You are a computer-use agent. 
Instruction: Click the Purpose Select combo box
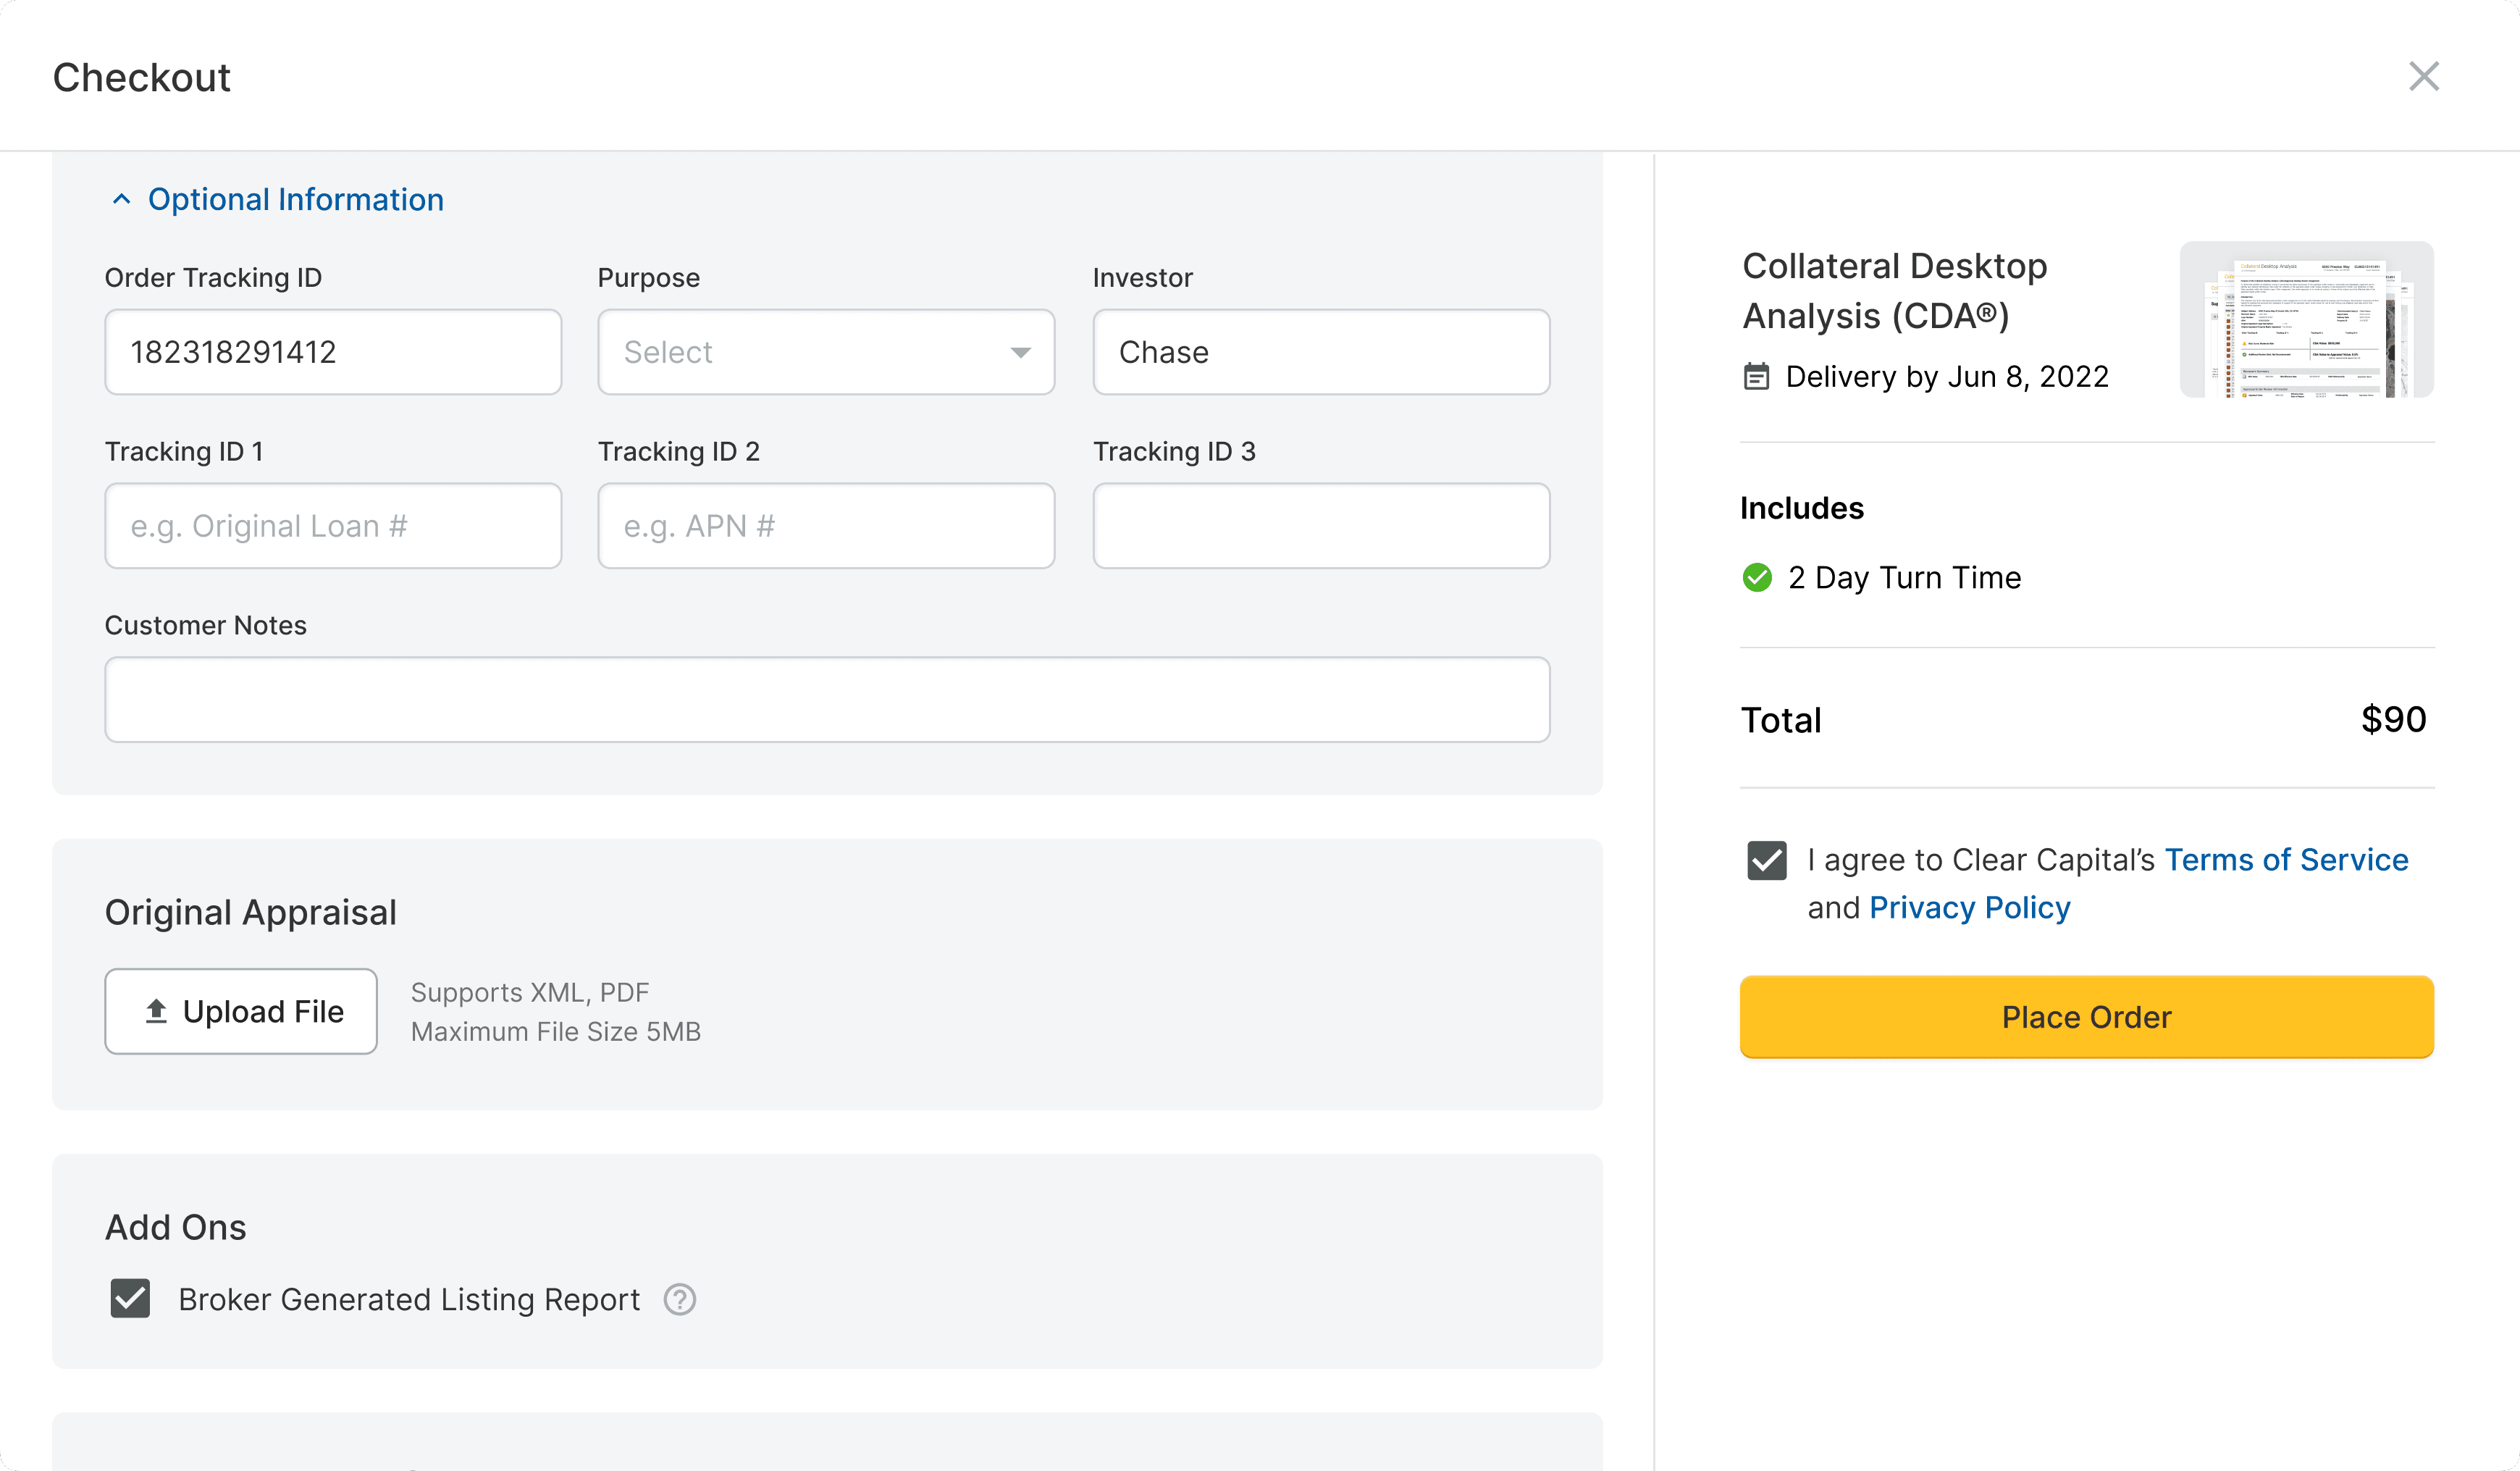(x=826, y=352)
